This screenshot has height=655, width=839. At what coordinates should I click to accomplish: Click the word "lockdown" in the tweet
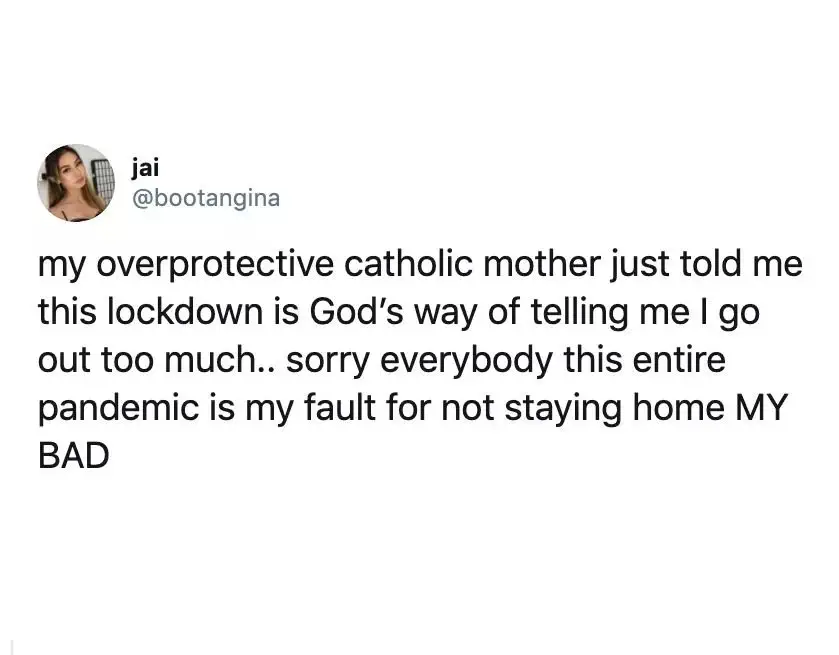point(186,311)
